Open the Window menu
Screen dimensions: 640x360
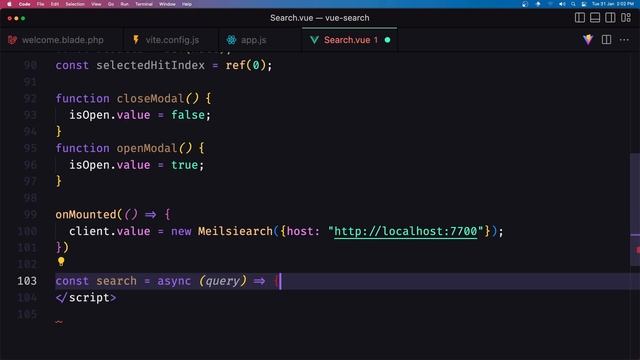coord(167,4)
